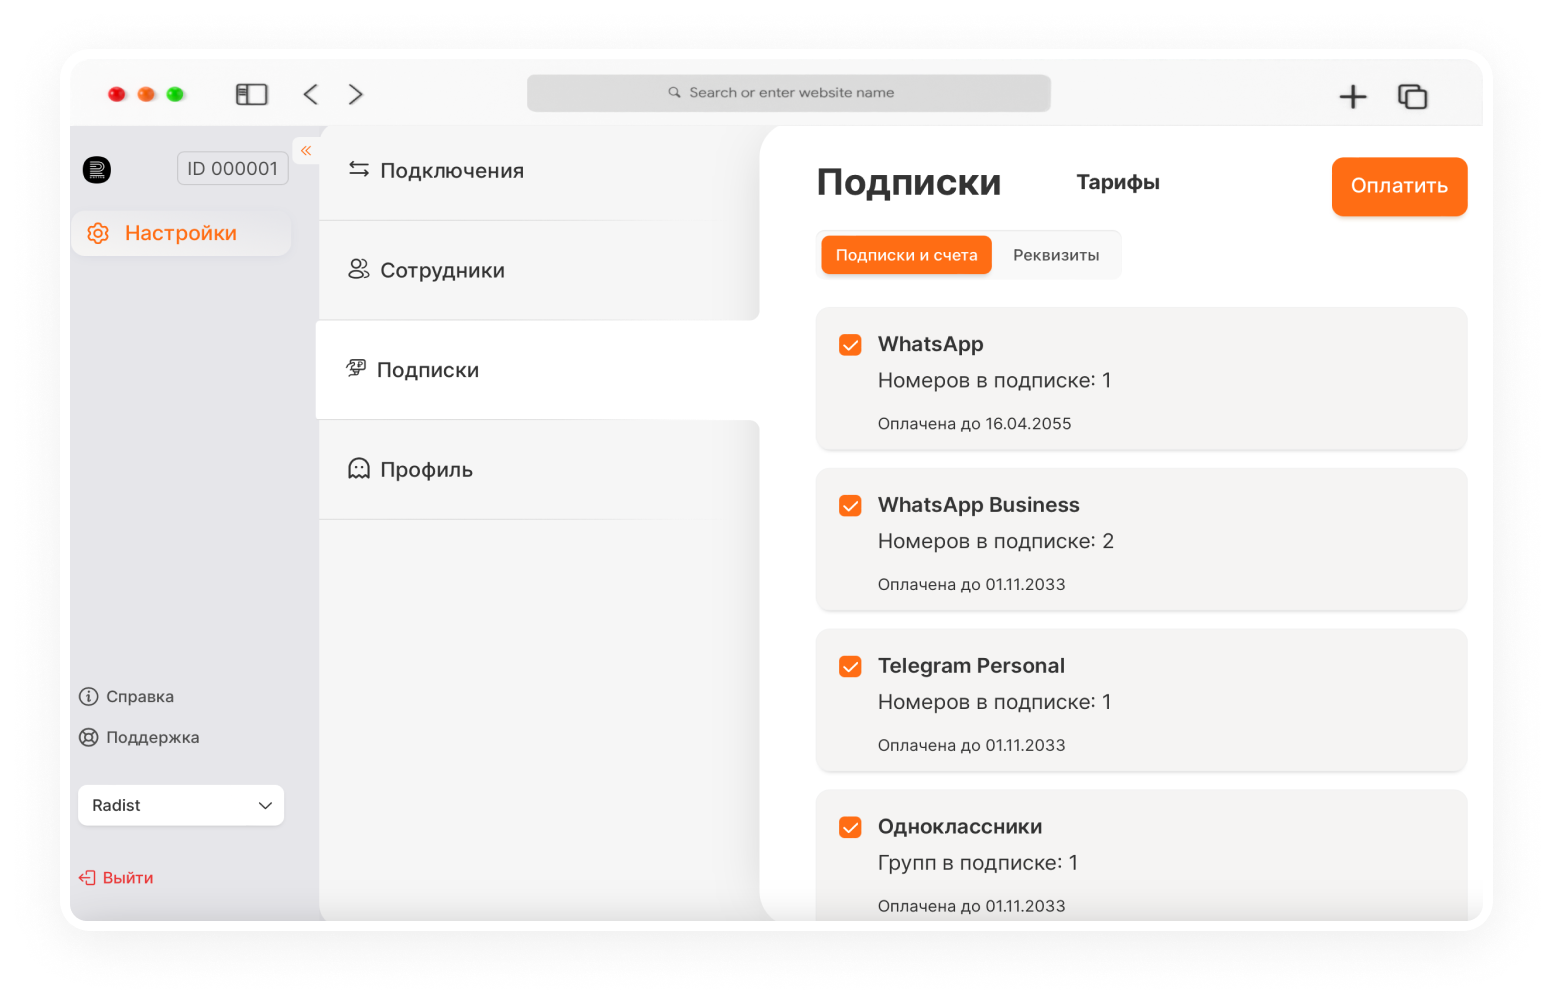Click the WhatsApp Business subscription title
Image resolution: width=1553 pixels, height=1002 pixels.
979,505
